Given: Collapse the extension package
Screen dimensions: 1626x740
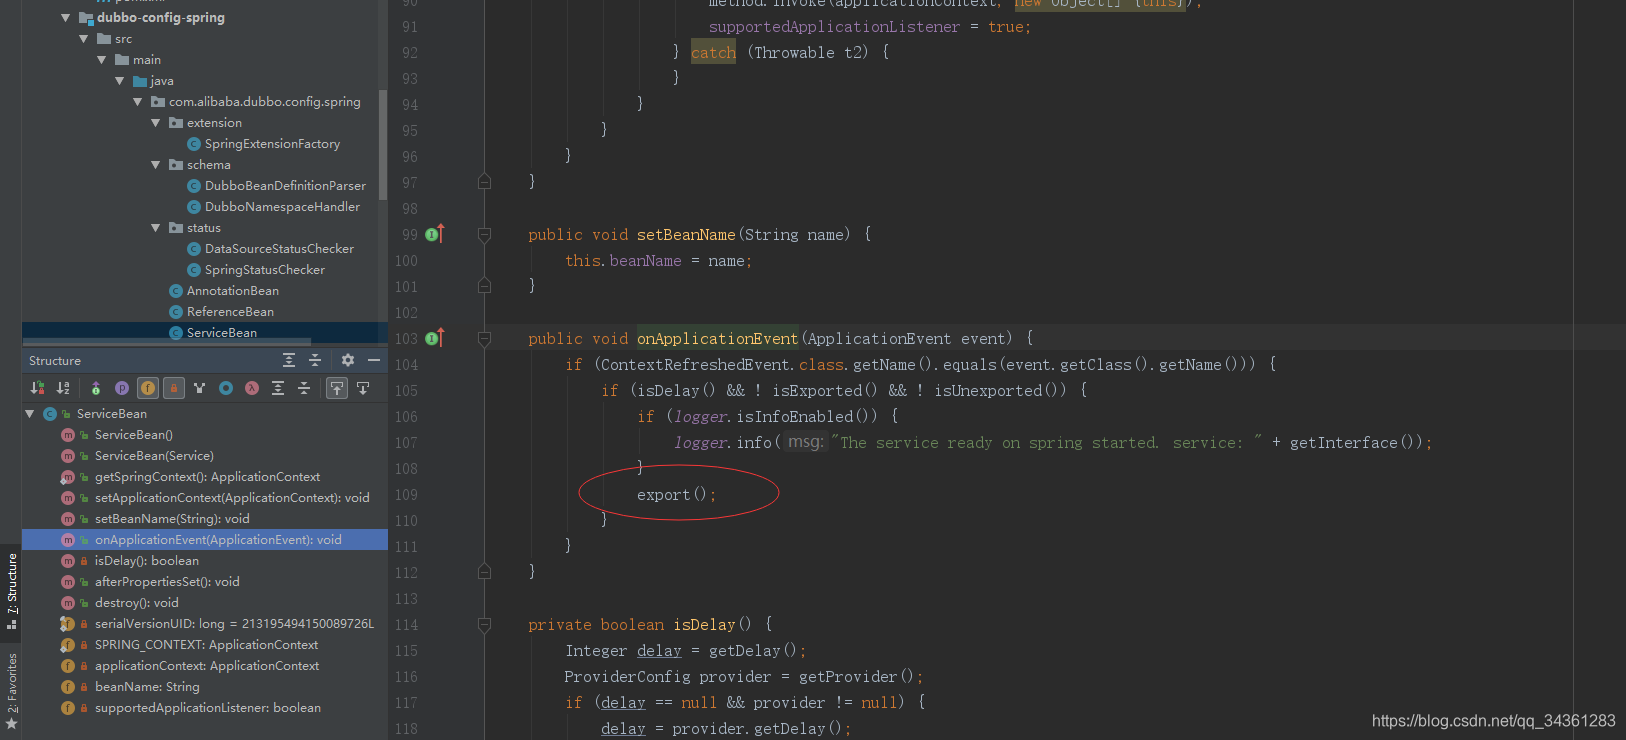Looking at the screenshot, I should (156, 123).
